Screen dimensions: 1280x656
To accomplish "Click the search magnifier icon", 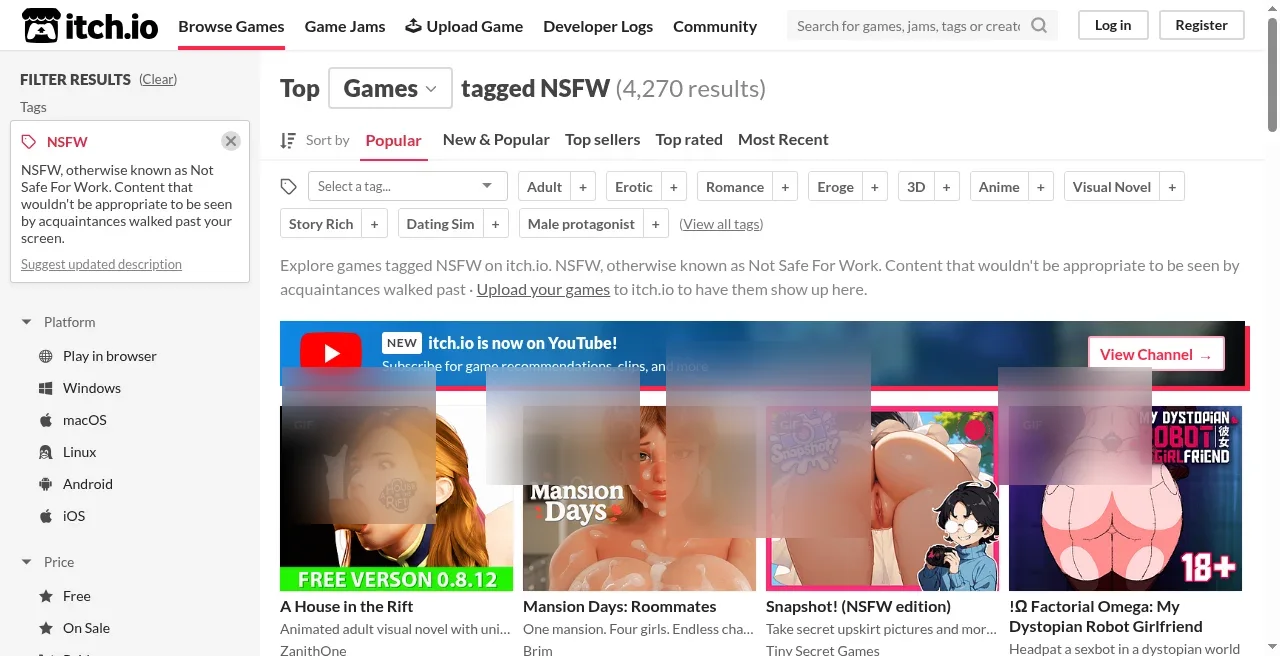I will (x=1040, y=26).
